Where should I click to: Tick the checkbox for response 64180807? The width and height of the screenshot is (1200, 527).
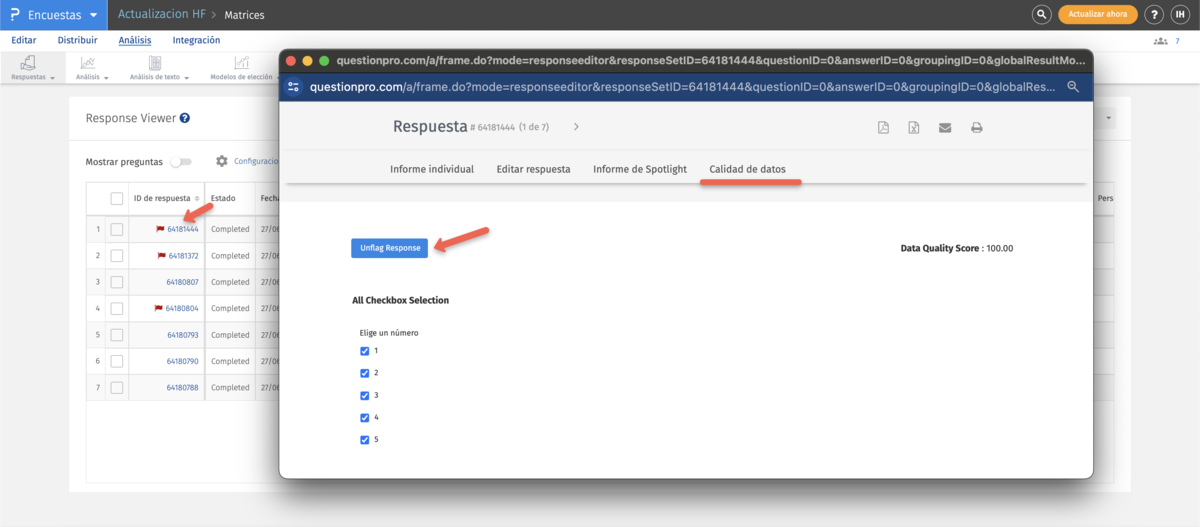click(117, 282)
